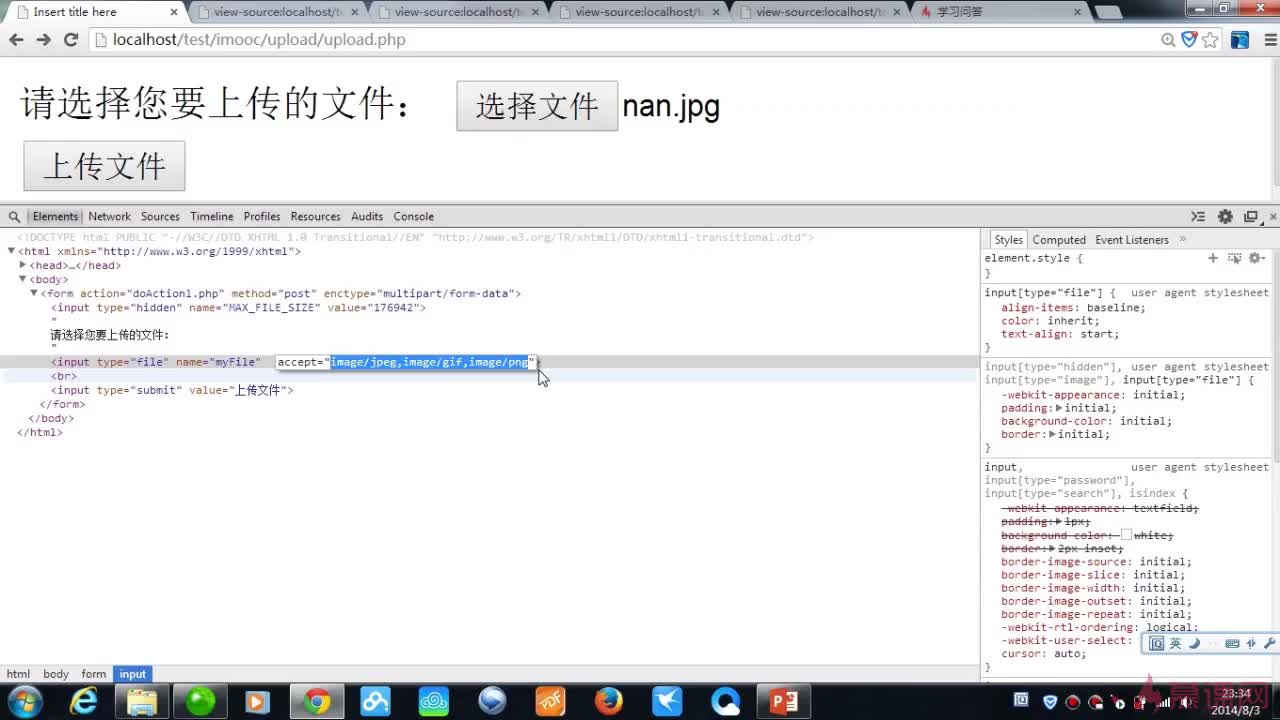Click the green ball icon on the taskbar
Viewport: 1280px width, 720px height.
coord(200,702)
